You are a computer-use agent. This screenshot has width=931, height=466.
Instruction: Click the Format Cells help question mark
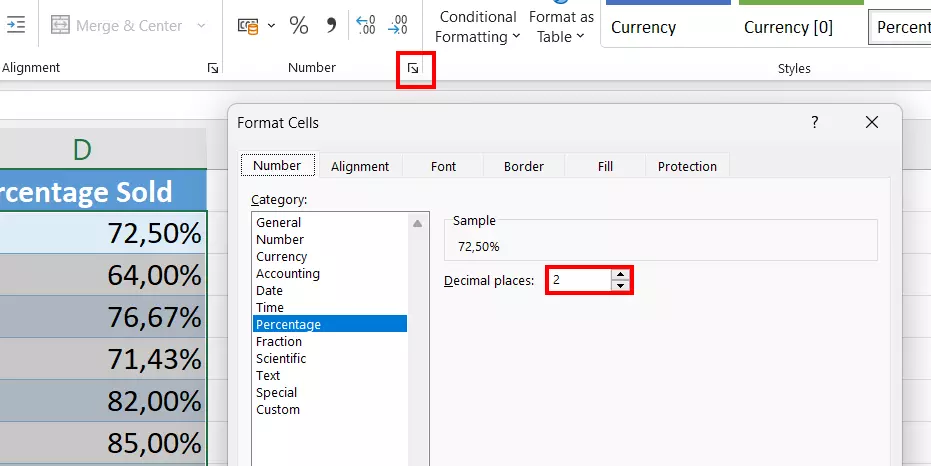coord(815,122)
